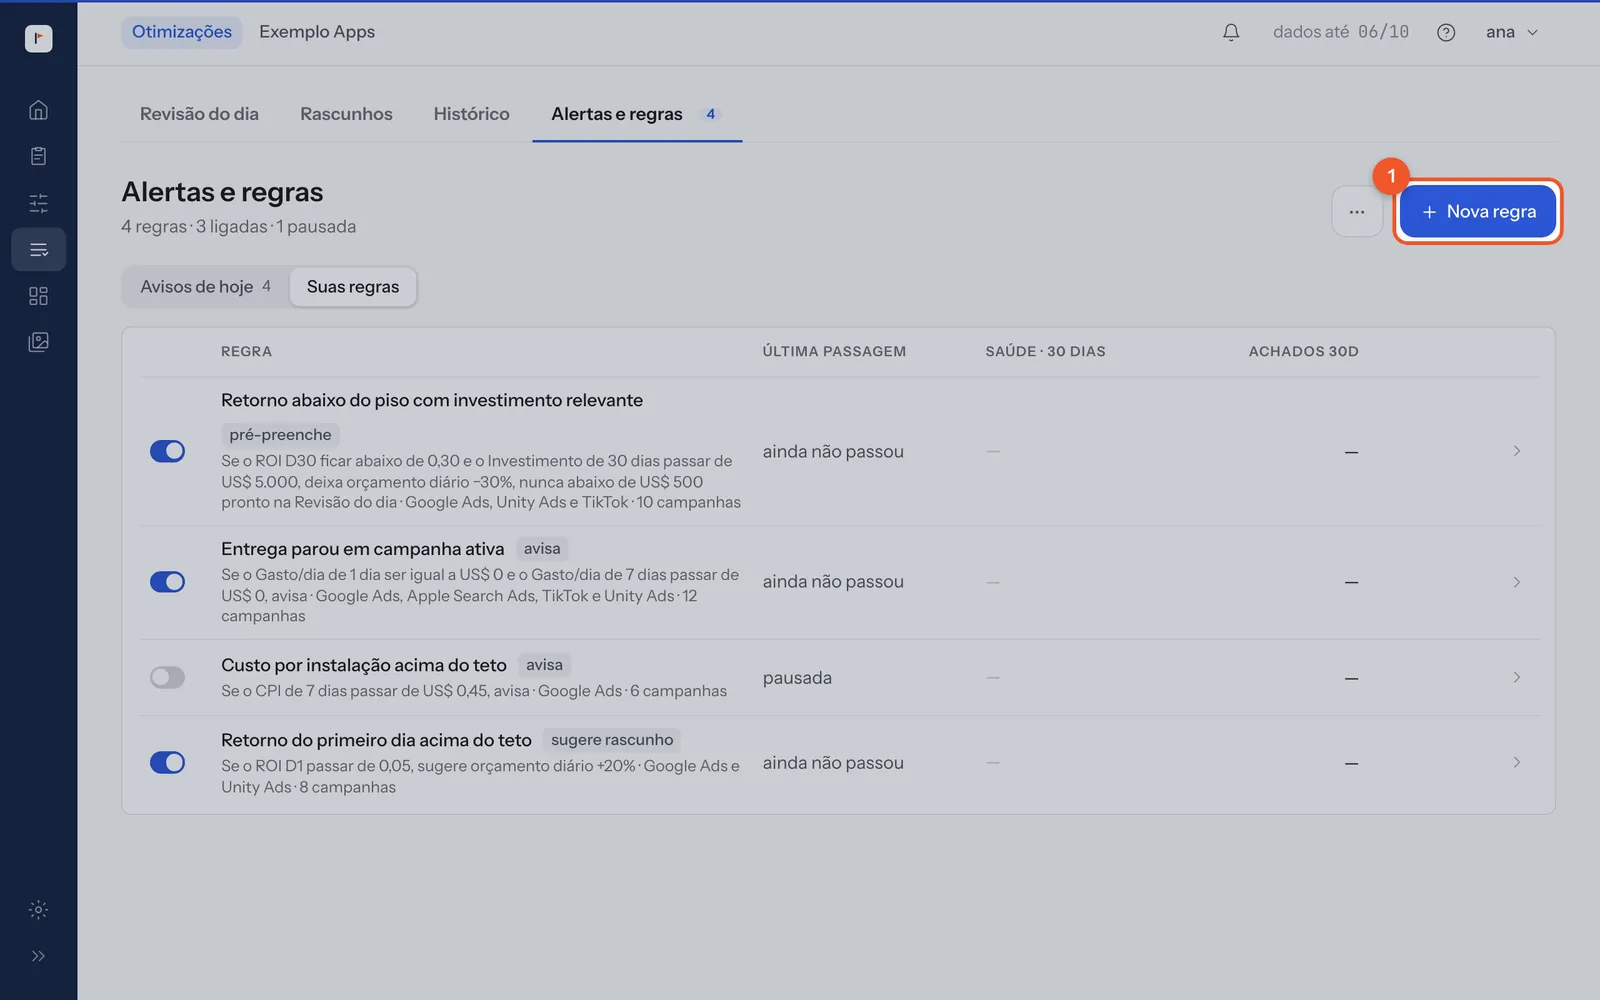The height and width of the screenshot is (1000, 1600).
Task: Select the Alertas e regras tab
Action: (637, 114)
